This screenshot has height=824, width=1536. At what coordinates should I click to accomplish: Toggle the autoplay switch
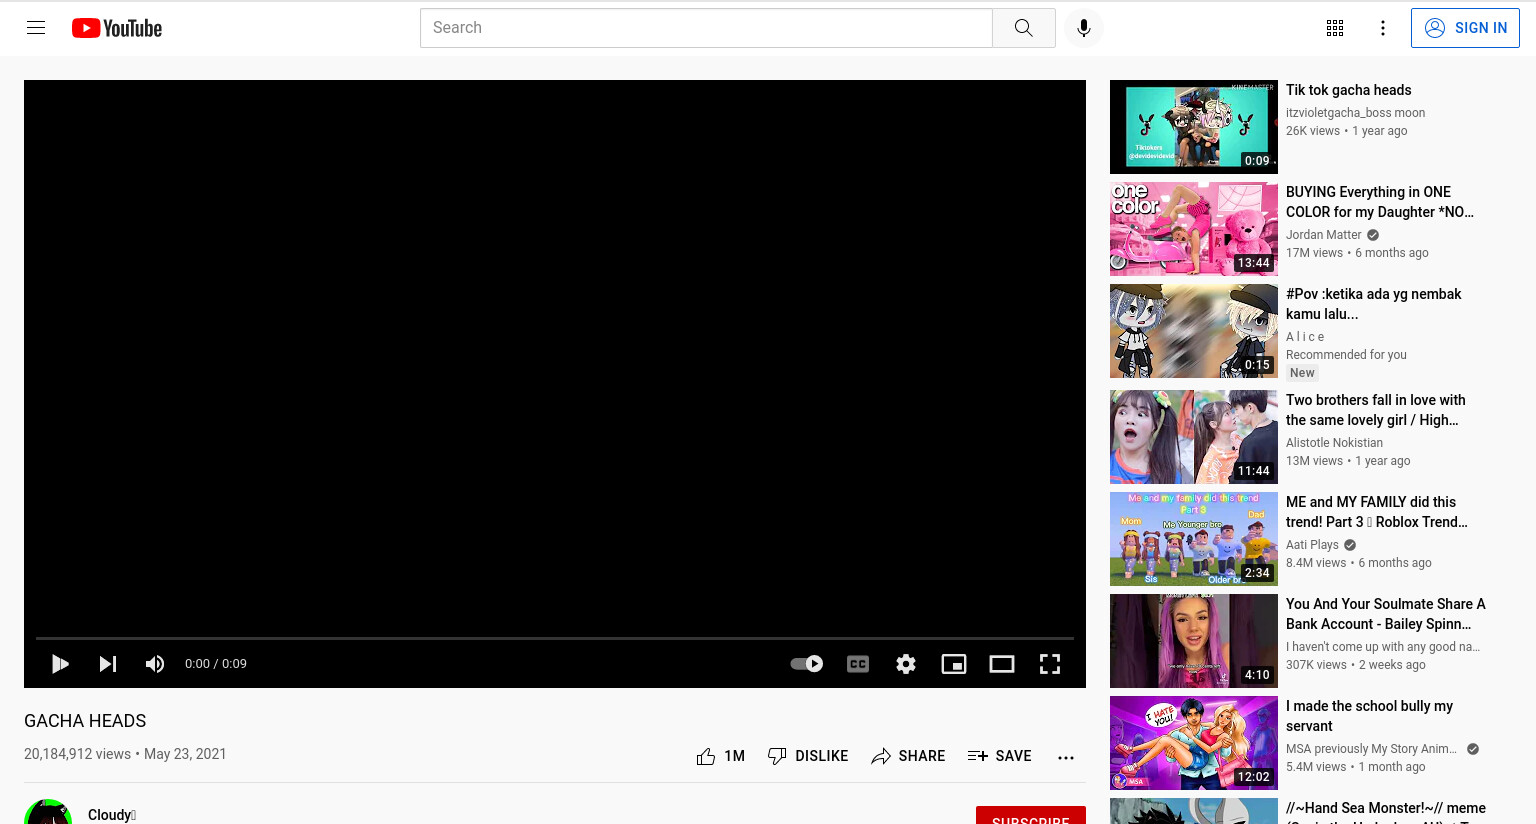pyautogui.click(x=806, y=664)
